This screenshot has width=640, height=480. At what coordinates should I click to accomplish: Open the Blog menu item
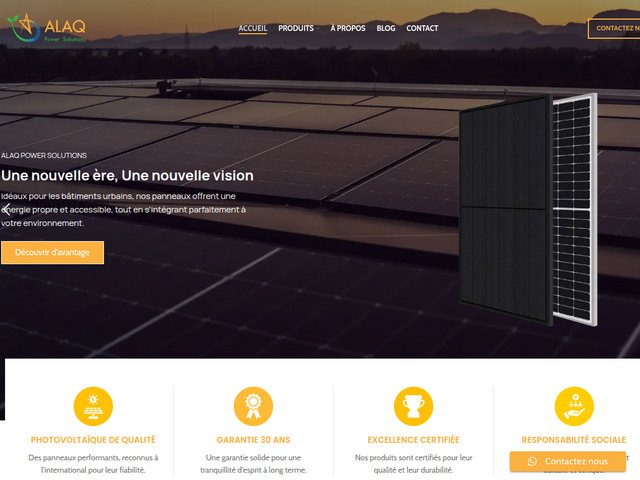386,28
